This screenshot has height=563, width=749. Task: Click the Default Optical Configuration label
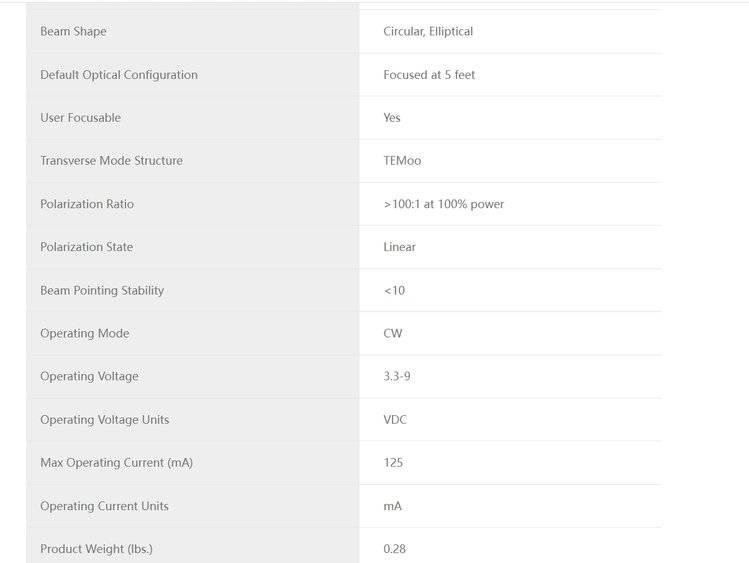tap(119, 75)
